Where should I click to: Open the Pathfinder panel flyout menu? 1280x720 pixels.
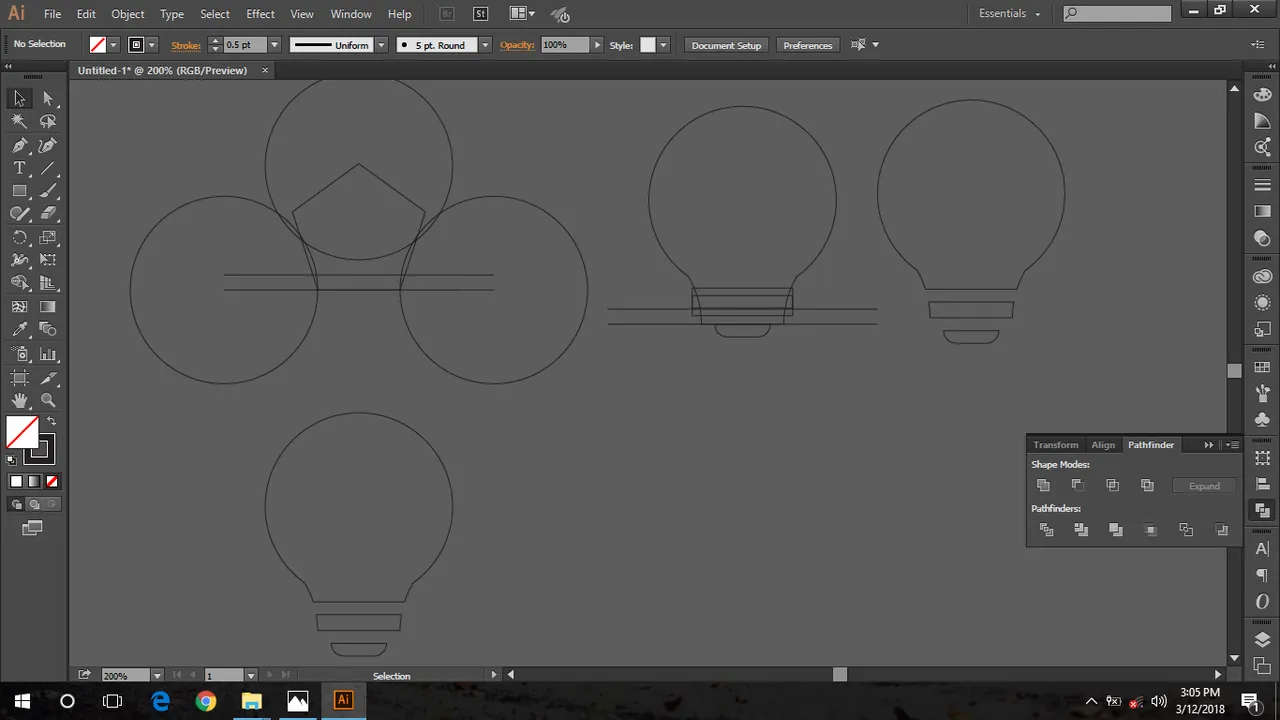click(1232, 445)
